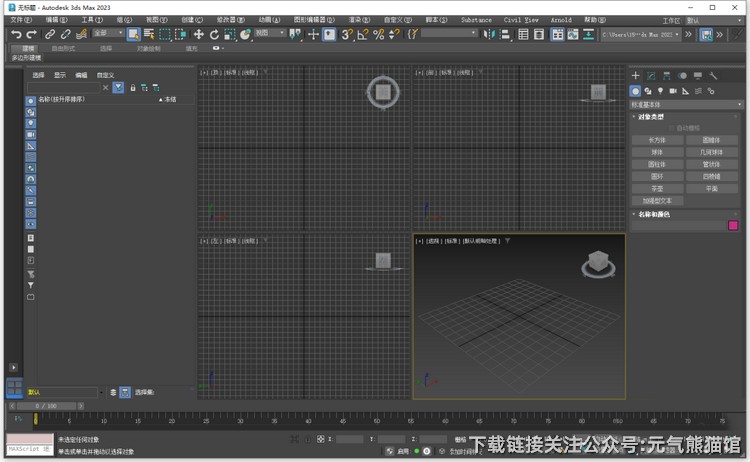
Task: Toggle the angle snap button
Action: 362,34
